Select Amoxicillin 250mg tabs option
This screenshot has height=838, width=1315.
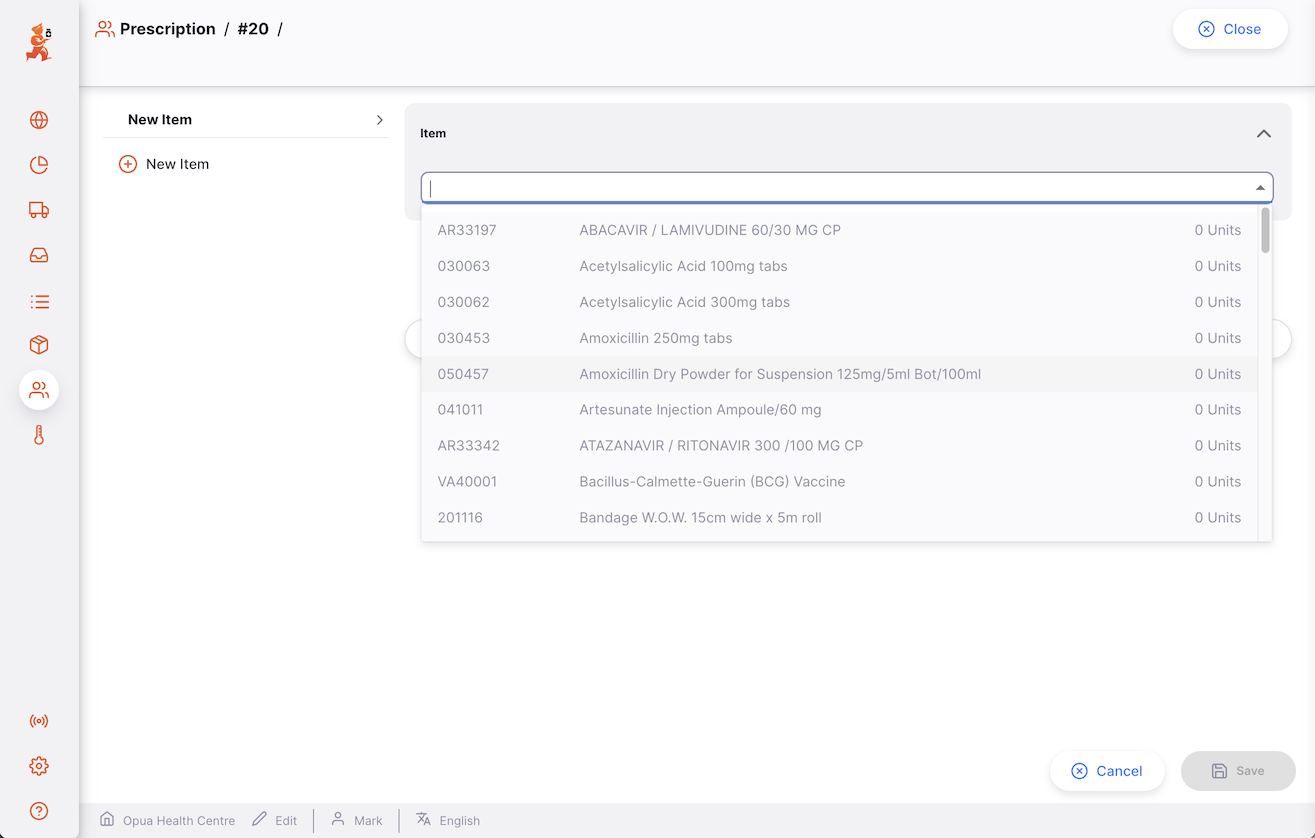click(655, 338)
